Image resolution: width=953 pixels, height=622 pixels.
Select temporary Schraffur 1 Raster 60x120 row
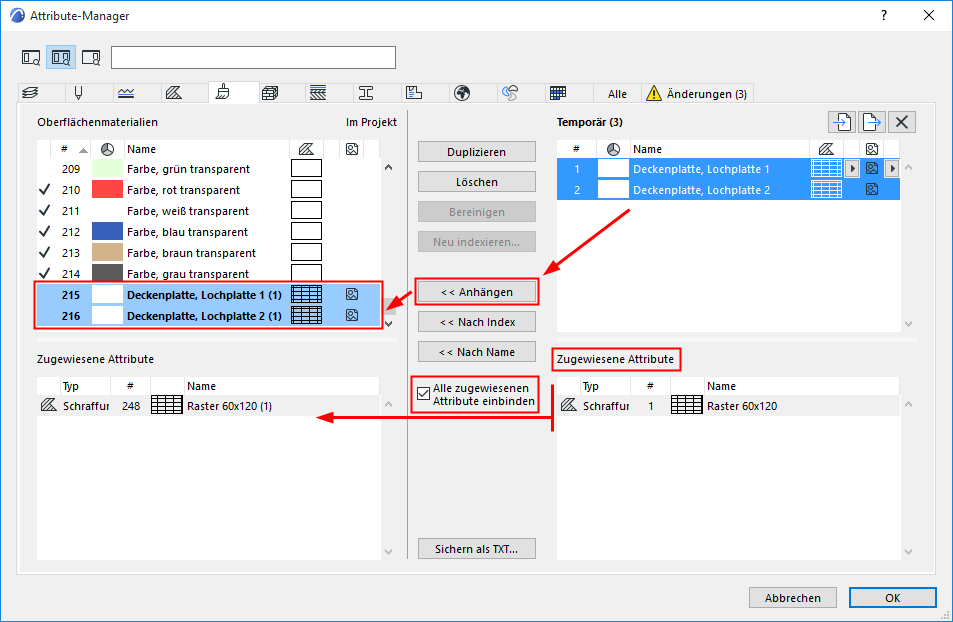pos(728,406)
